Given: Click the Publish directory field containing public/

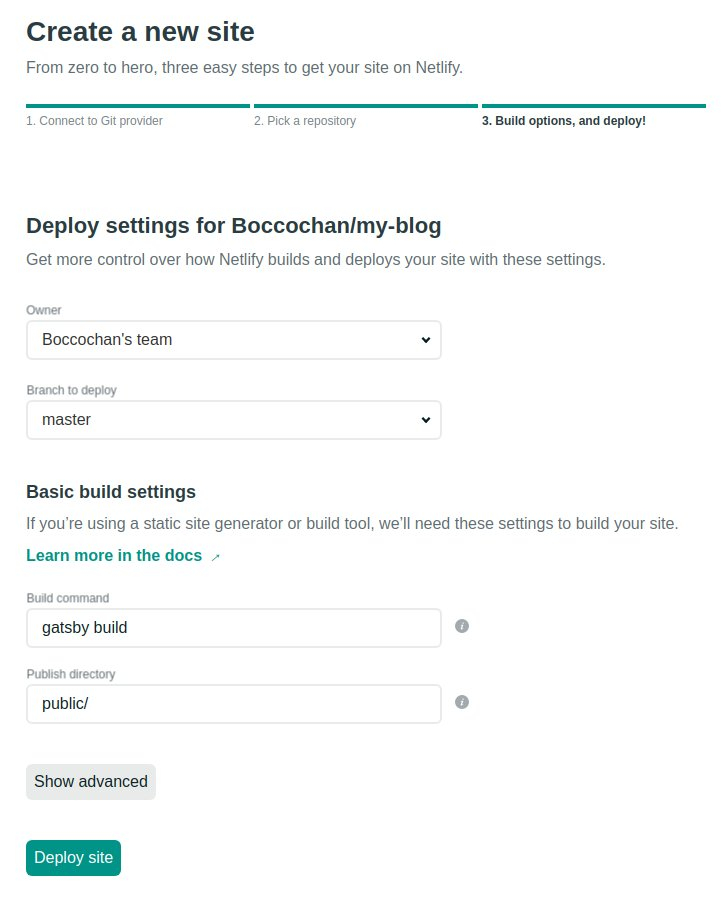Looking at the screenshot, I should click(234, 704).
